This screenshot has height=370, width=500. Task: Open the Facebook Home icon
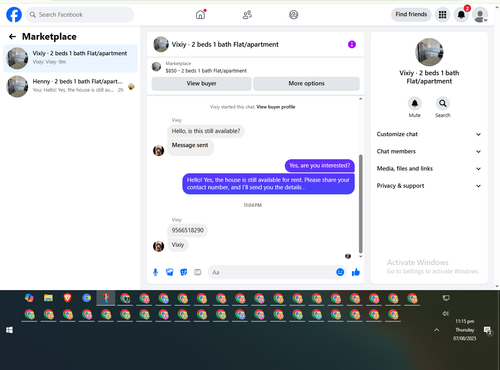point(200,15)
